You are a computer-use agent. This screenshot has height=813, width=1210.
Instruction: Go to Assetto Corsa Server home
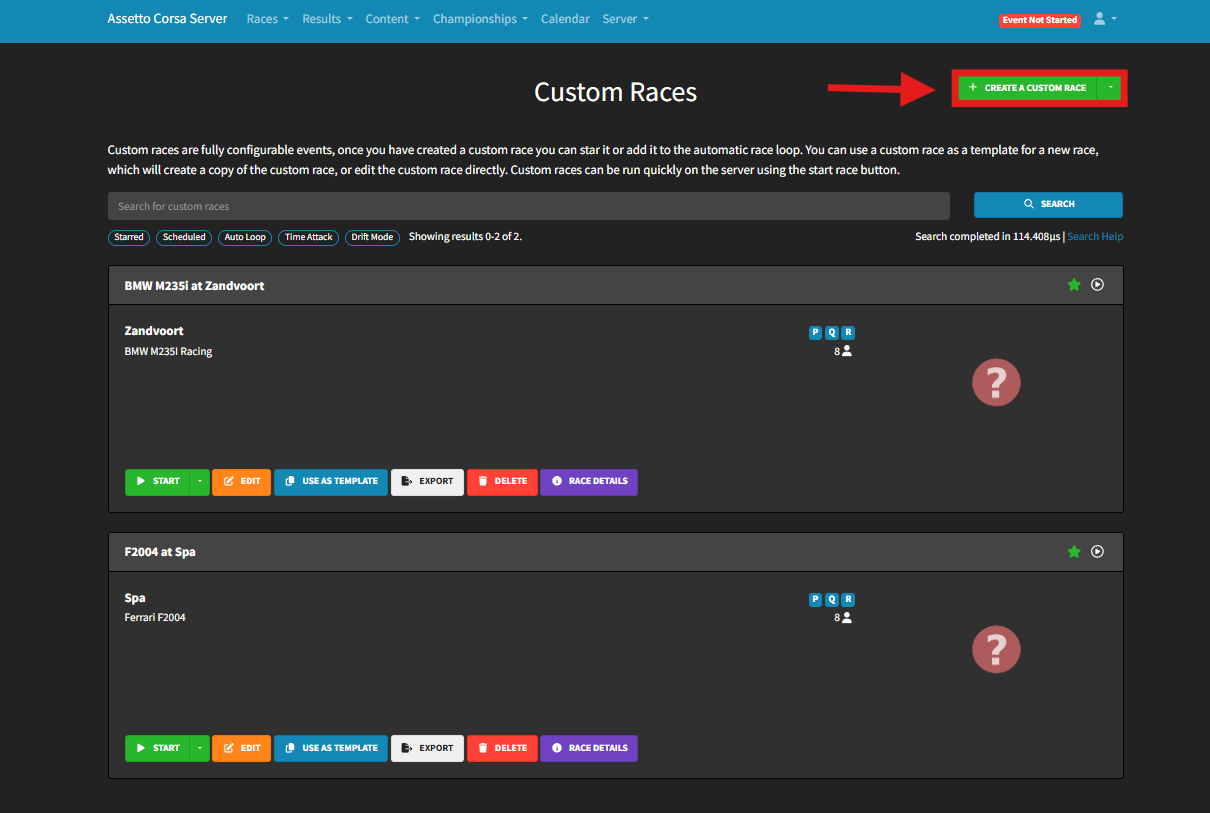pyautogui.click(x=167, y=19)
